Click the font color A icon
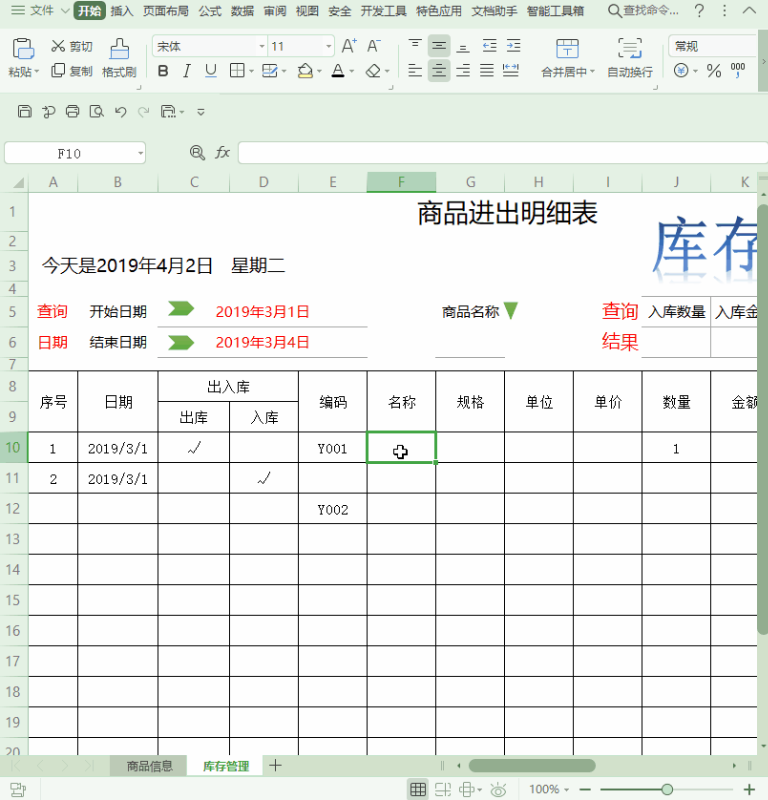 coord(338,70)
